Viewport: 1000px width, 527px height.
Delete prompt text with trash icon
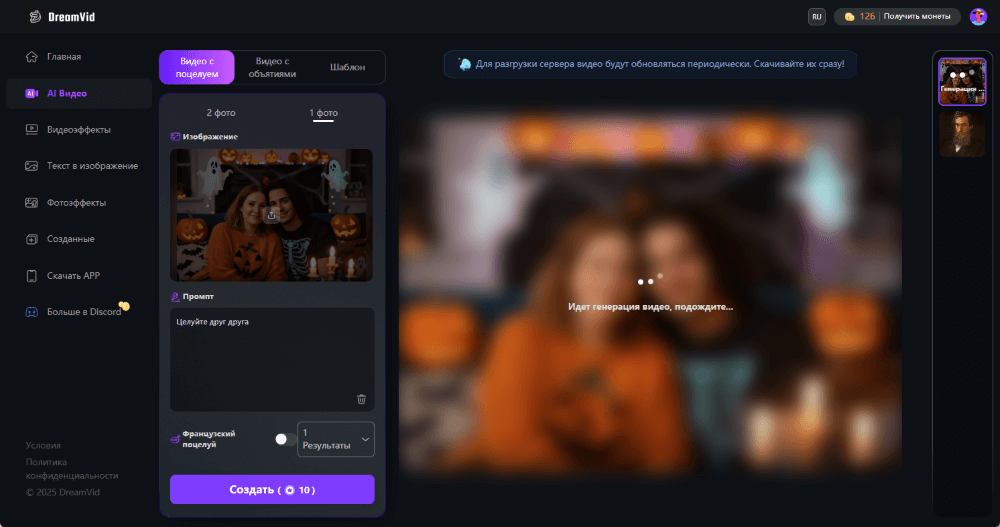pos(361,399)
